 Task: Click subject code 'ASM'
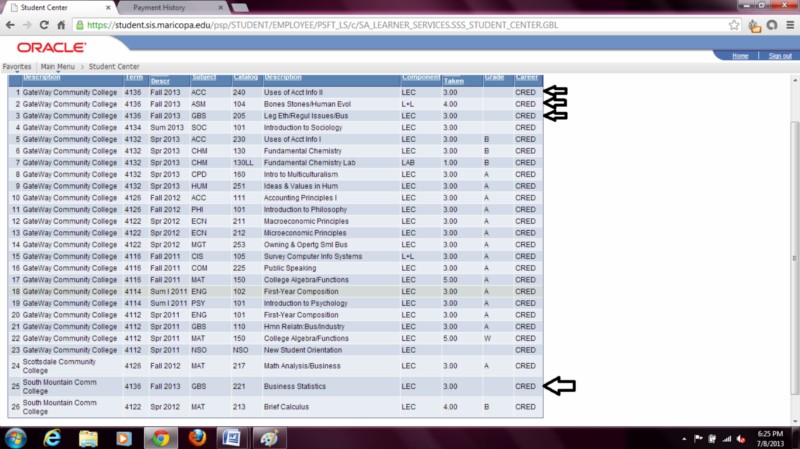tap(198, 104)
